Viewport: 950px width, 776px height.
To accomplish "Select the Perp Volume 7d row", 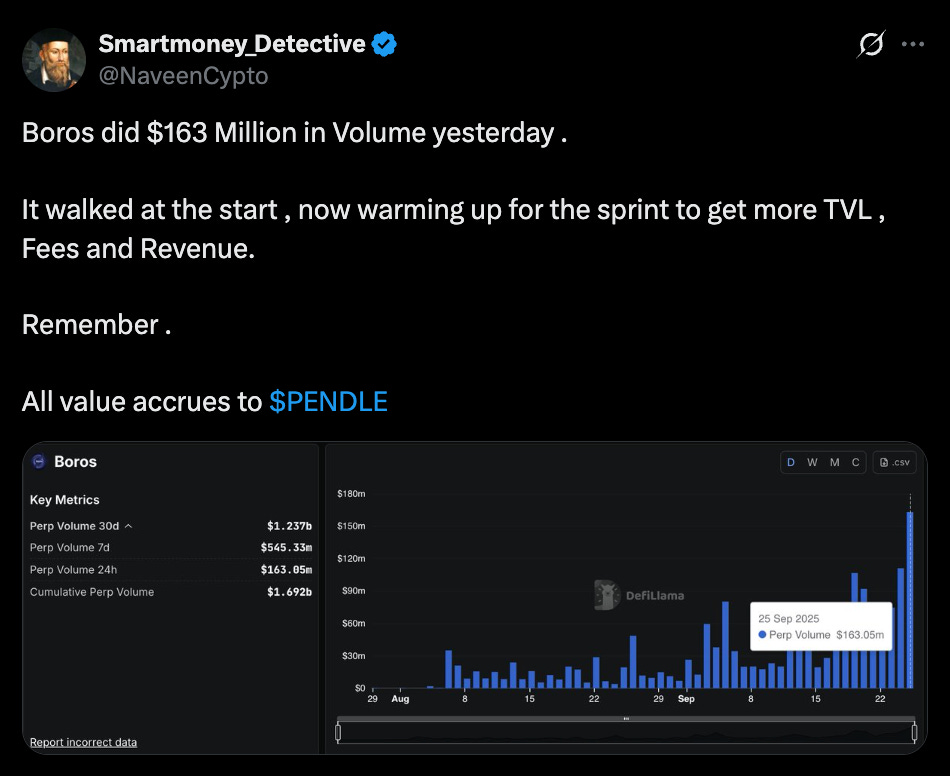I will [171, 548].
